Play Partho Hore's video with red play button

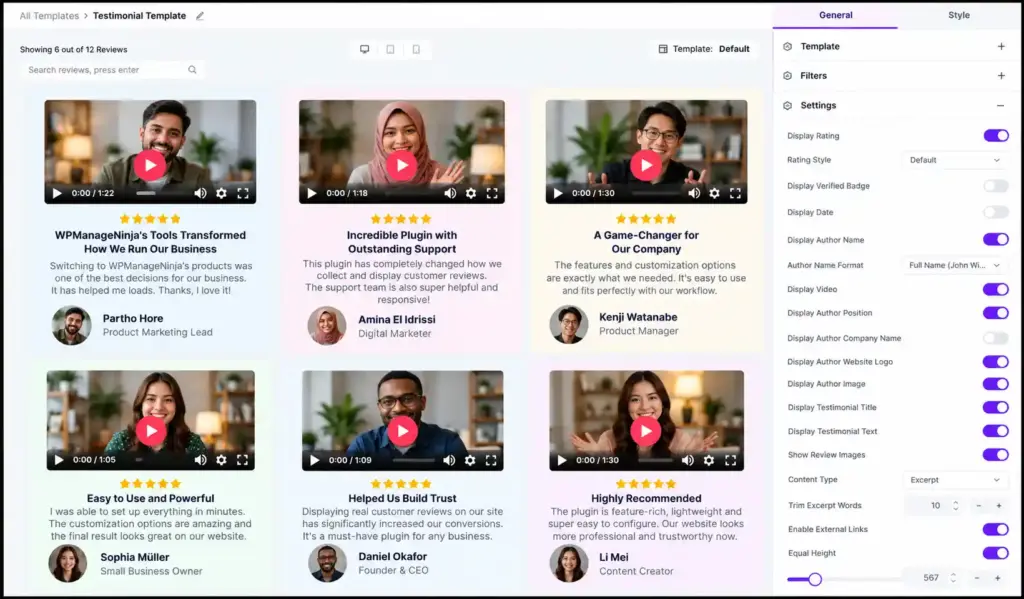point(150,165)
